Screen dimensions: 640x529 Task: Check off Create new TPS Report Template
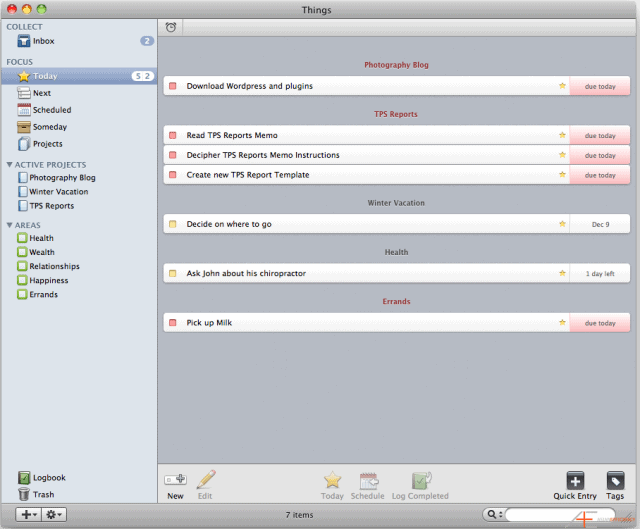(173, 175)
